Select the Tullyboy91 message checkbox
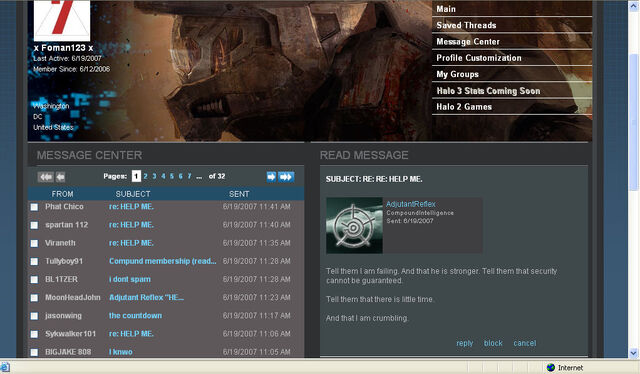Viewport: 640px width, 374px height. (34, 261)
